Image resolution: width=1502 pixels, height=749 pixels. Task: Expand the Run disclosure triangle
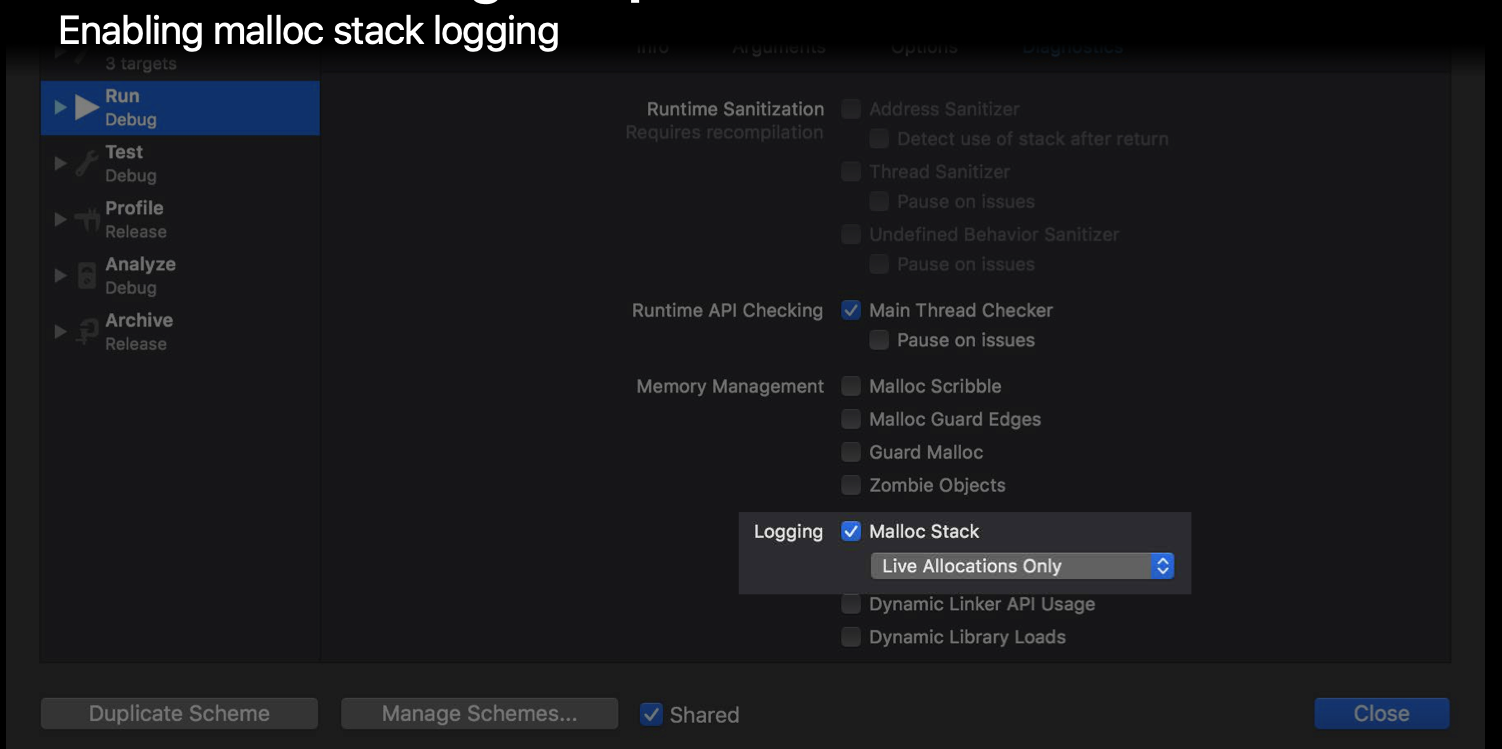point(61,107)
